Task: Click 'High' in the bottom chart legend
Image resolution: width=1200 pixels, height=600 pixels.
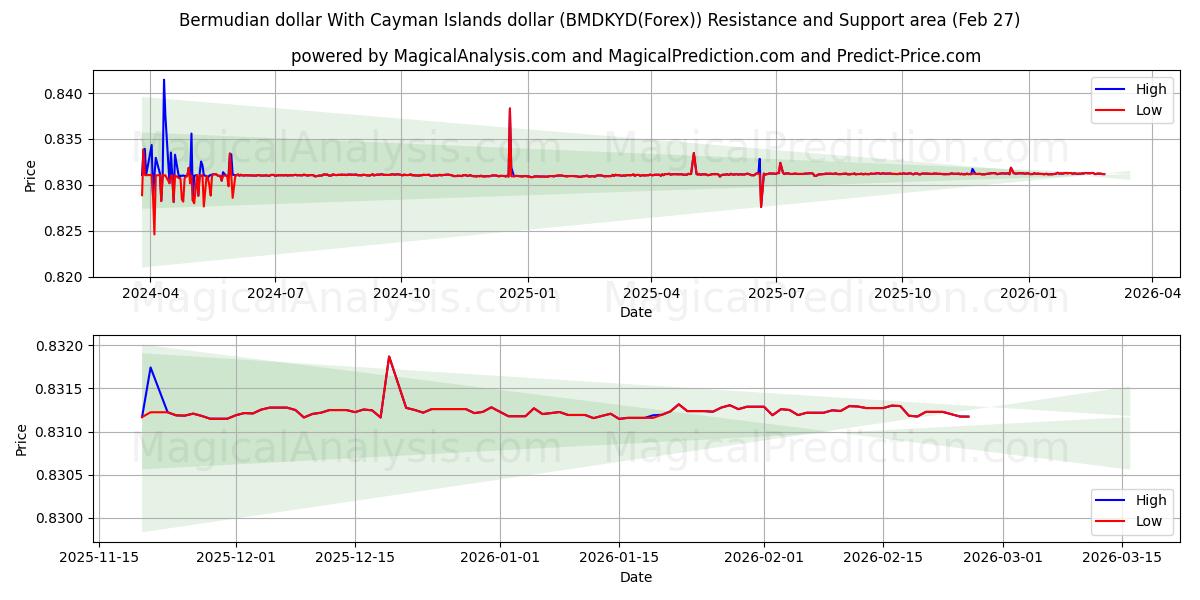Action: coord(1151,500)
